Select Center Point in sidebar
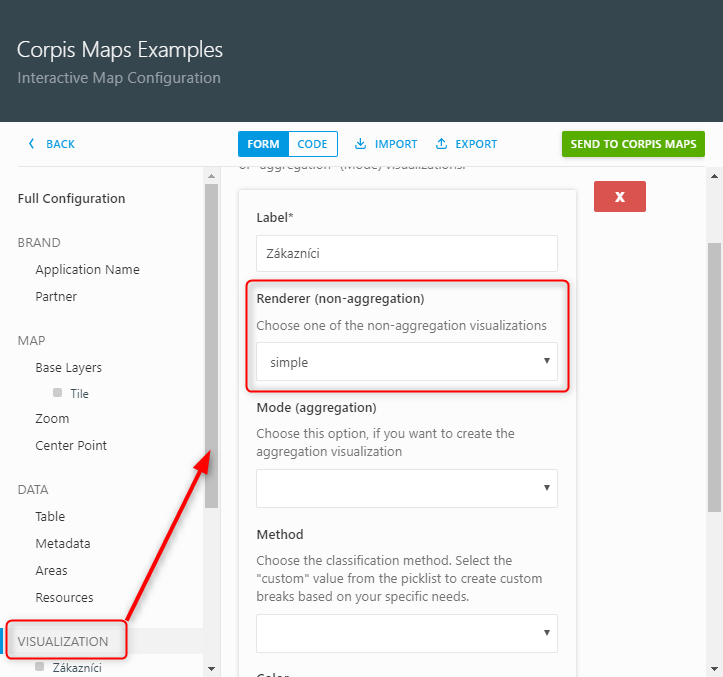 pyautogui.click(x=71, y=445)
